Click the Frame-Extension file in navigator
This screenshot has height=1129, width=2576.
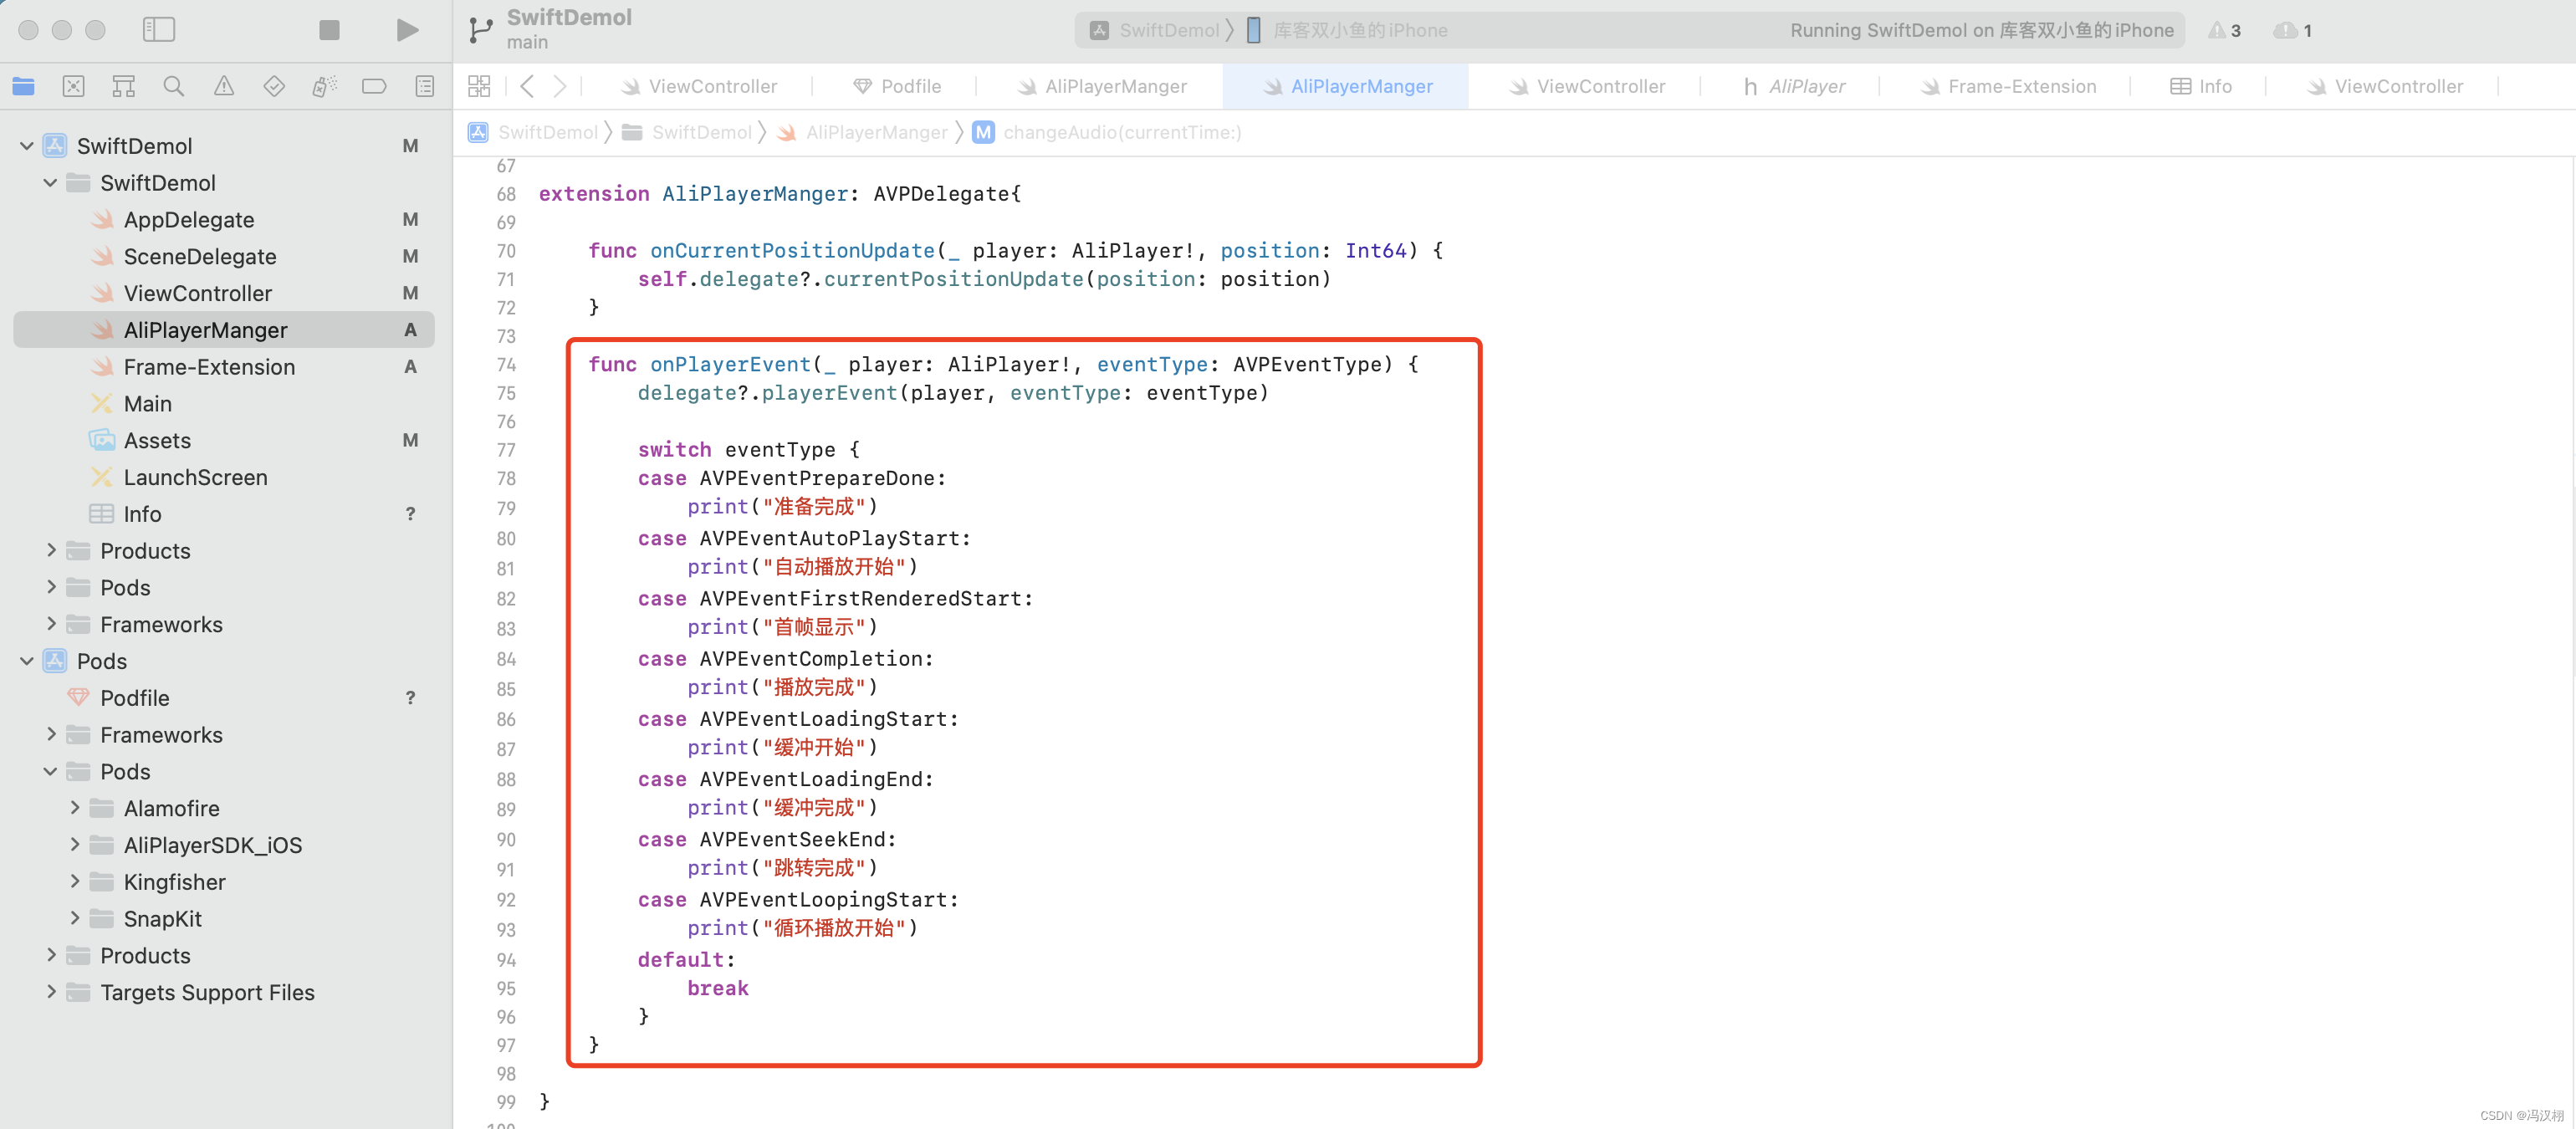click(x=208, y=366)
